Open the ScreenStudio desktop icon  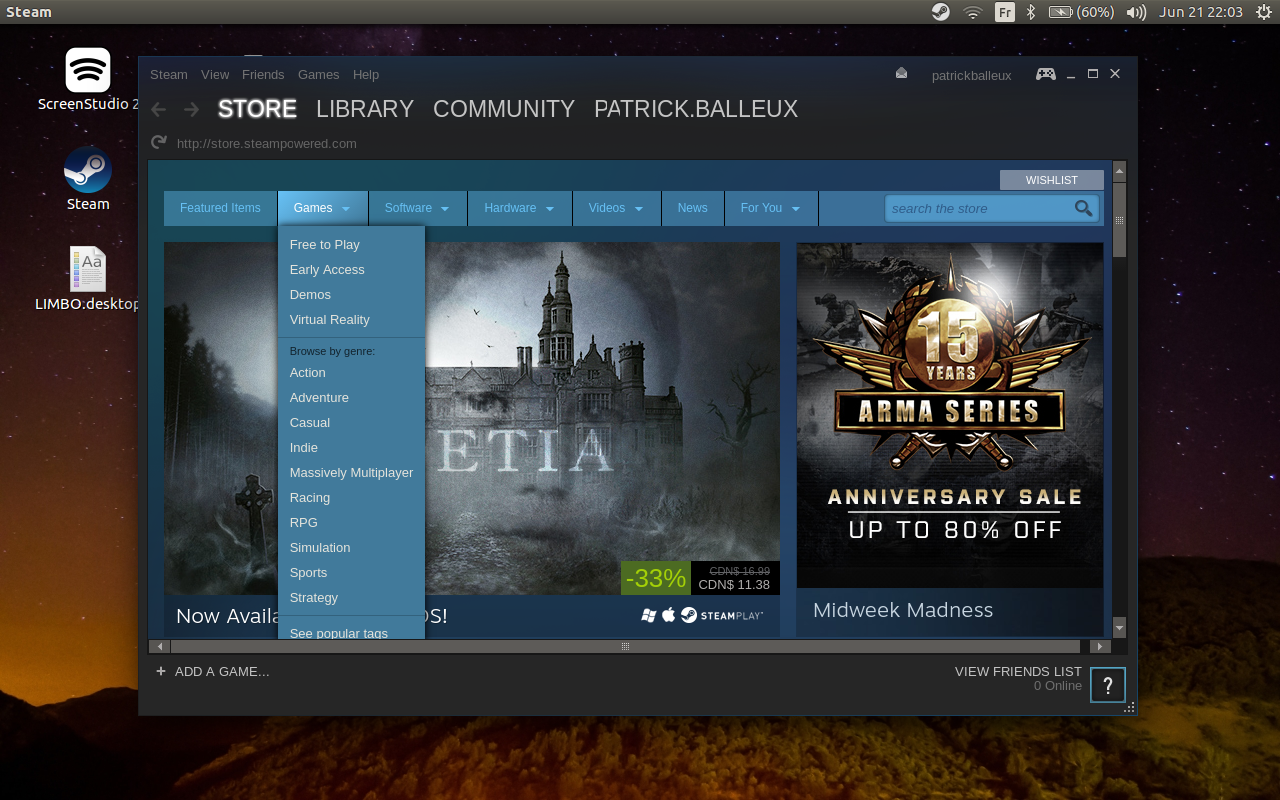pyautogui.click(x=88, y=70)
